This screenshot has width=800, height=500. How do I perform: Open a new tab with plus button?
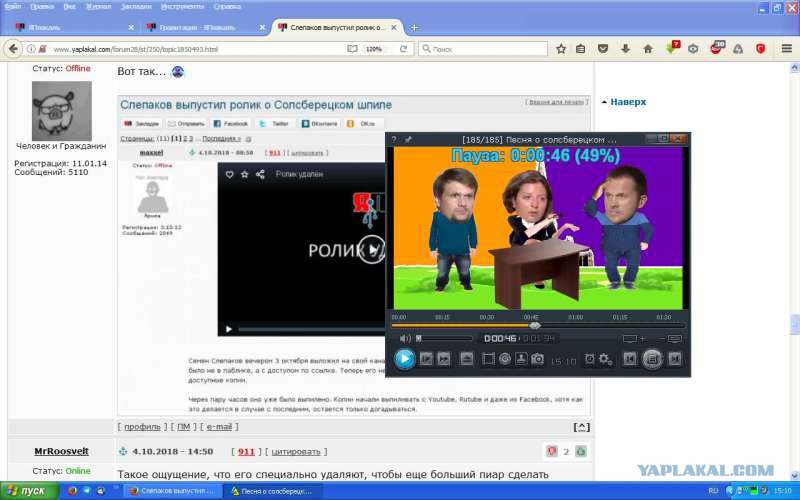414,28
